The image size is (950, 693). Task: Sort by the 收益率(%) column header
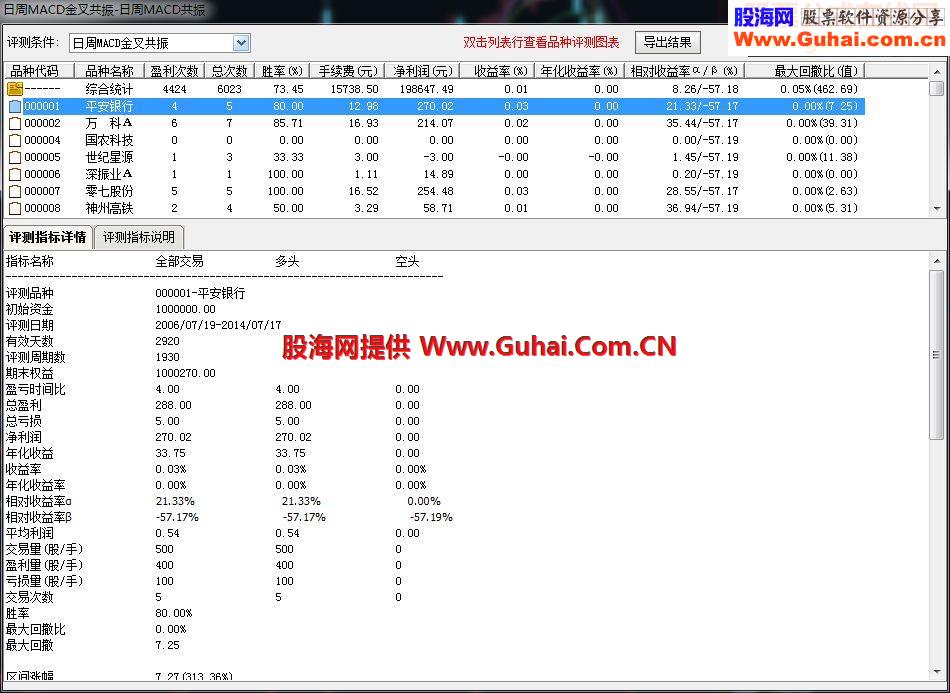(x=497, y=71)
